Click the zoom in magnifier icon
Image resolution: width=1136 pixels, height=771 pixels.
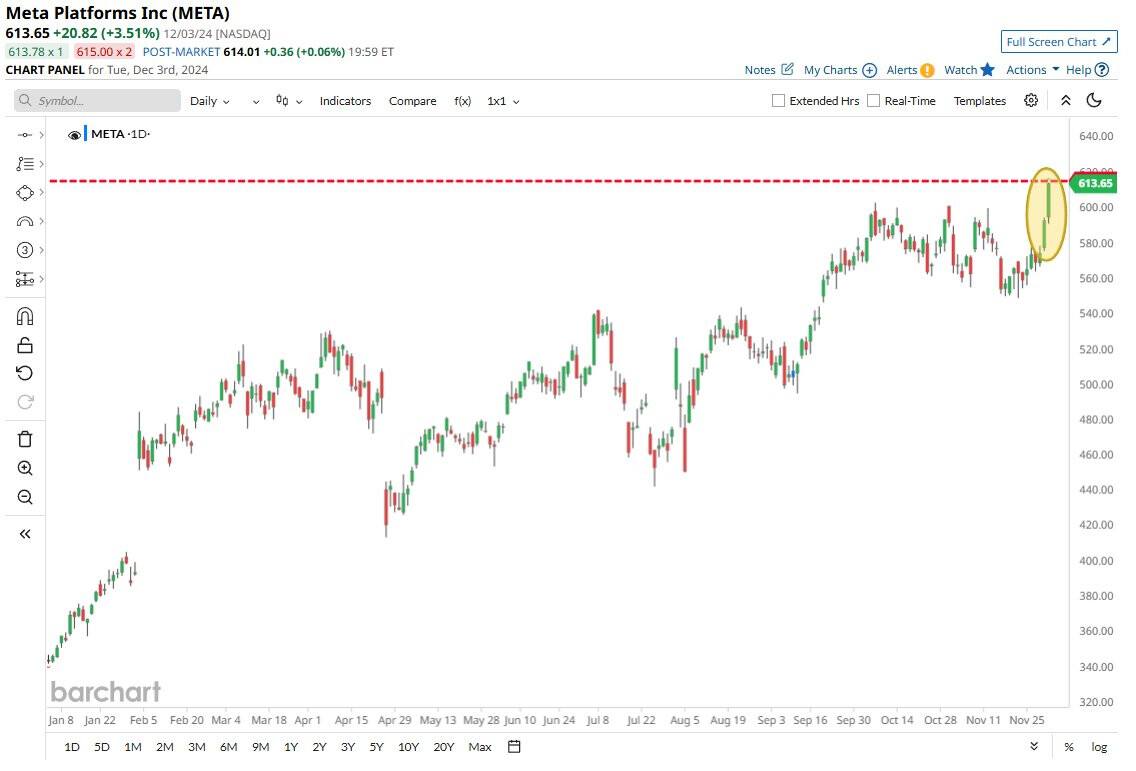tap(25, 468)
